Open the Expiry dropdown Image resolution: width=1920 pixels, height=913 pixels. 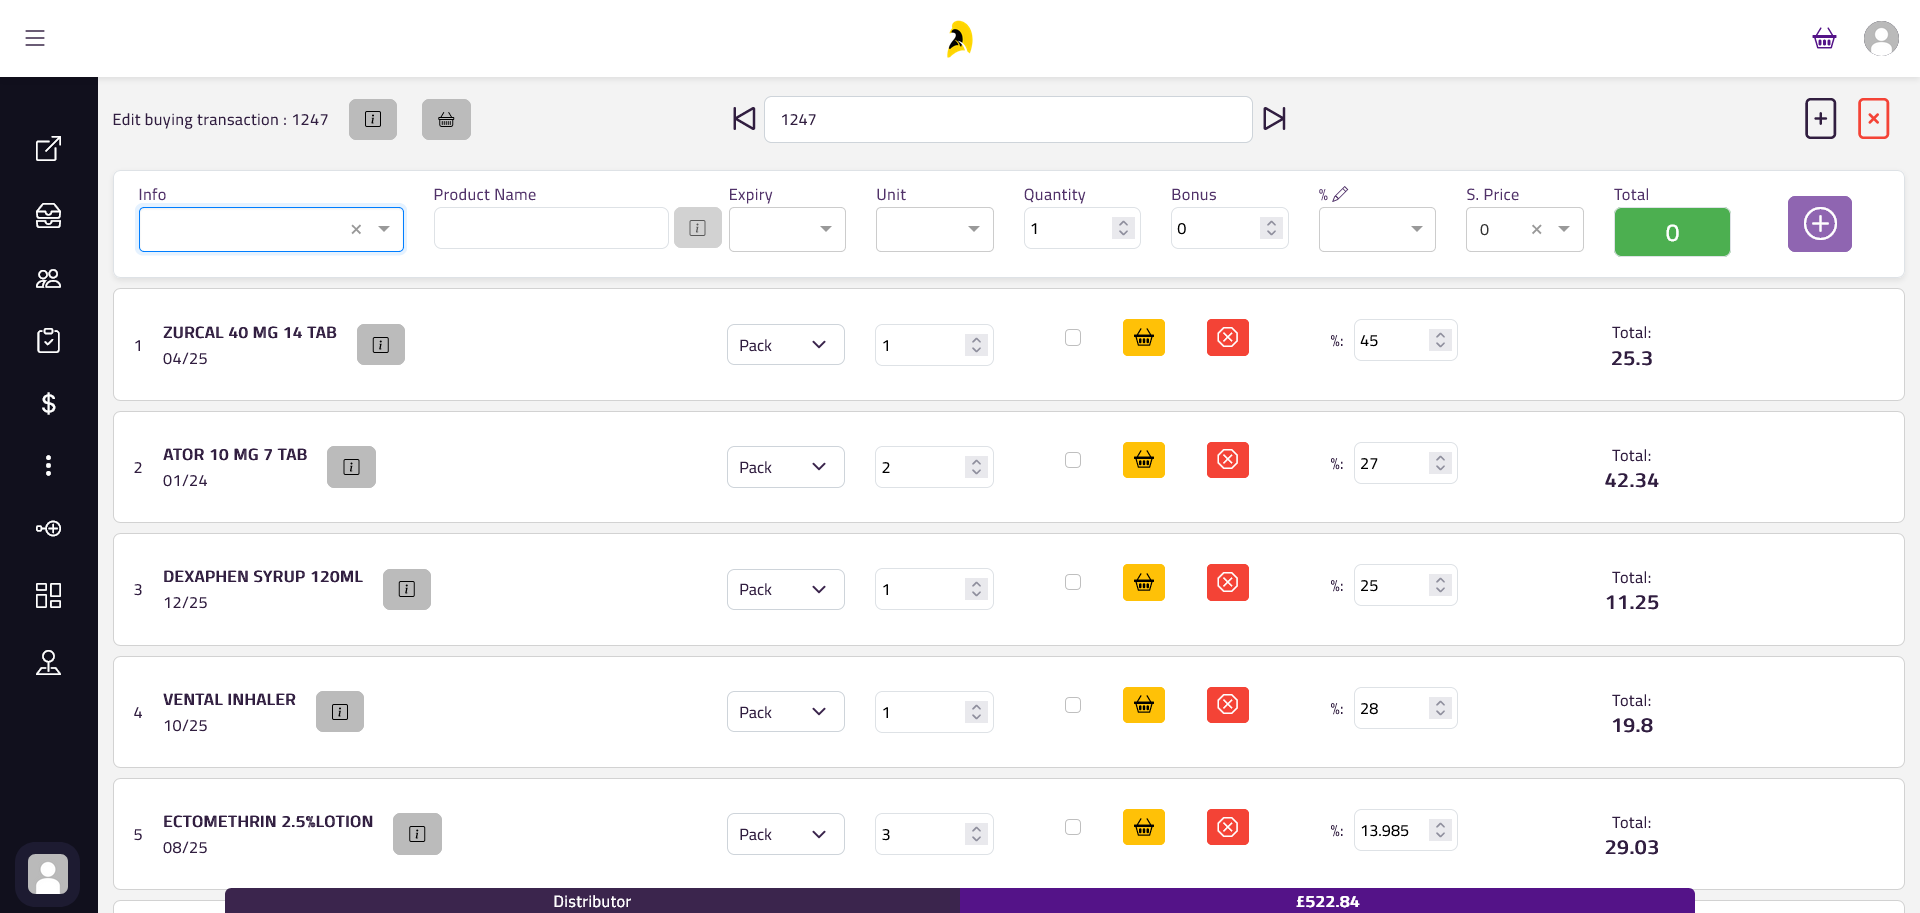787,229
